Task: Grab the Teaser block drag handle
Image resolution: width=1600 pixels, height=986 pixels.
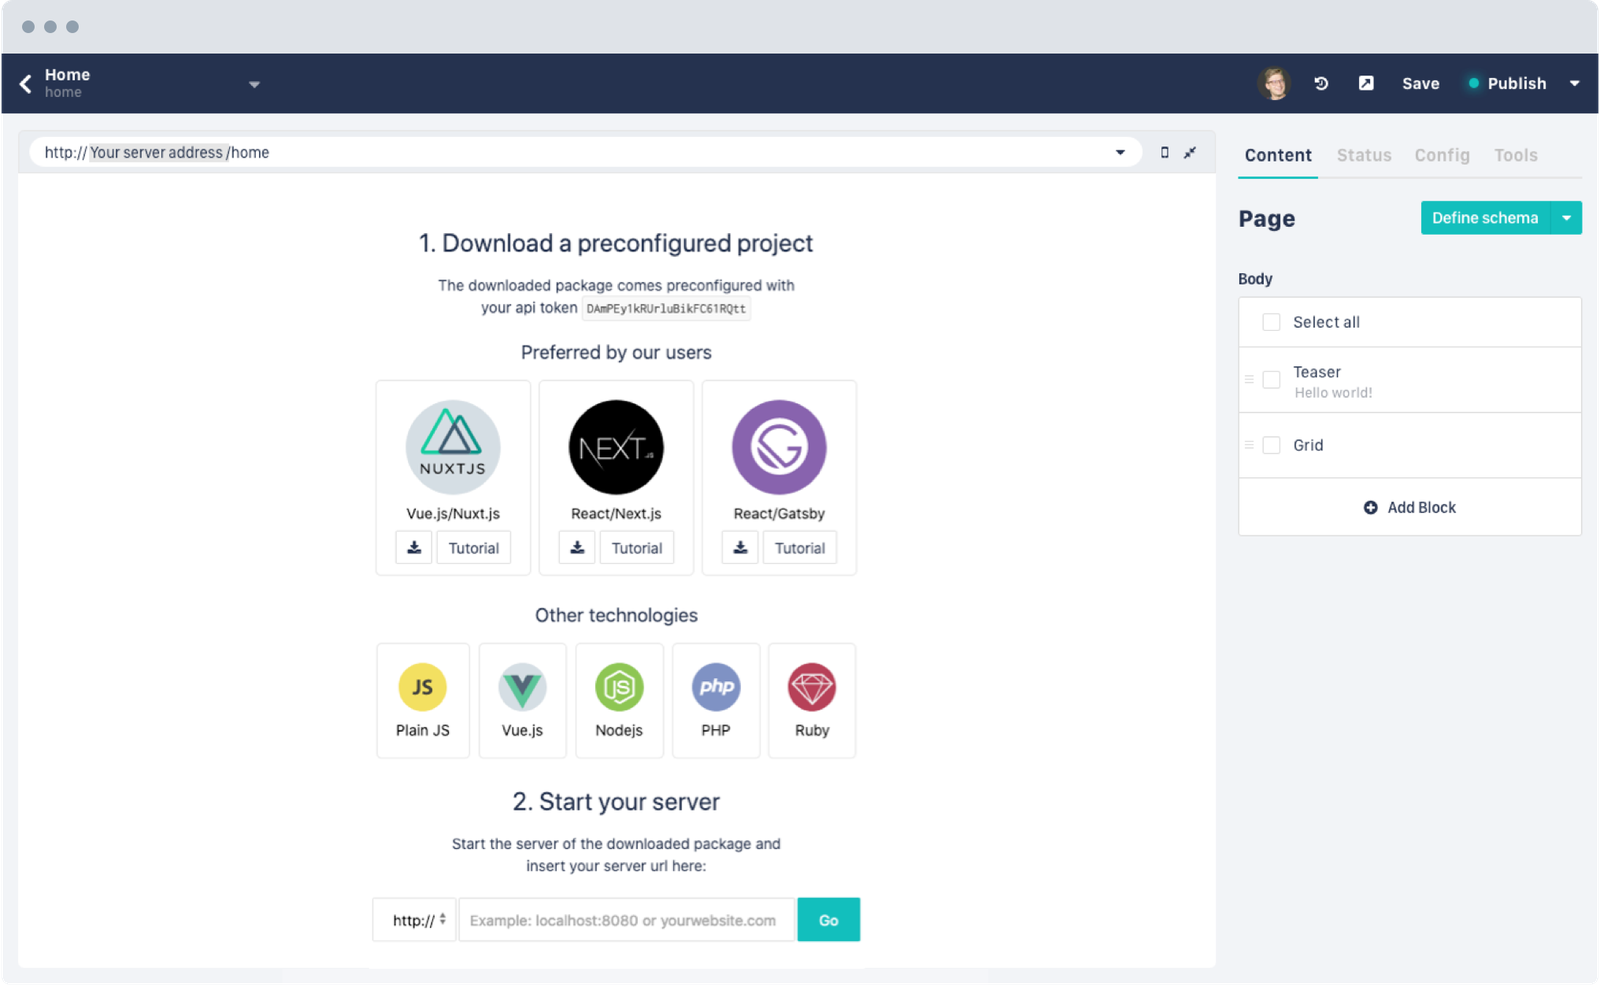Action: [x=1249, y=380]
